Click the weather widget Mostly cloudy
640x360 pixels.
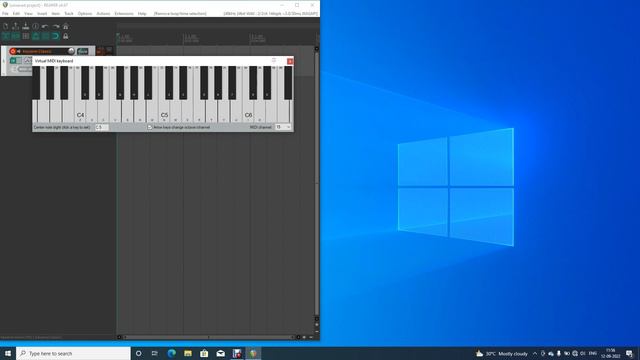click(x=502, y=353)
